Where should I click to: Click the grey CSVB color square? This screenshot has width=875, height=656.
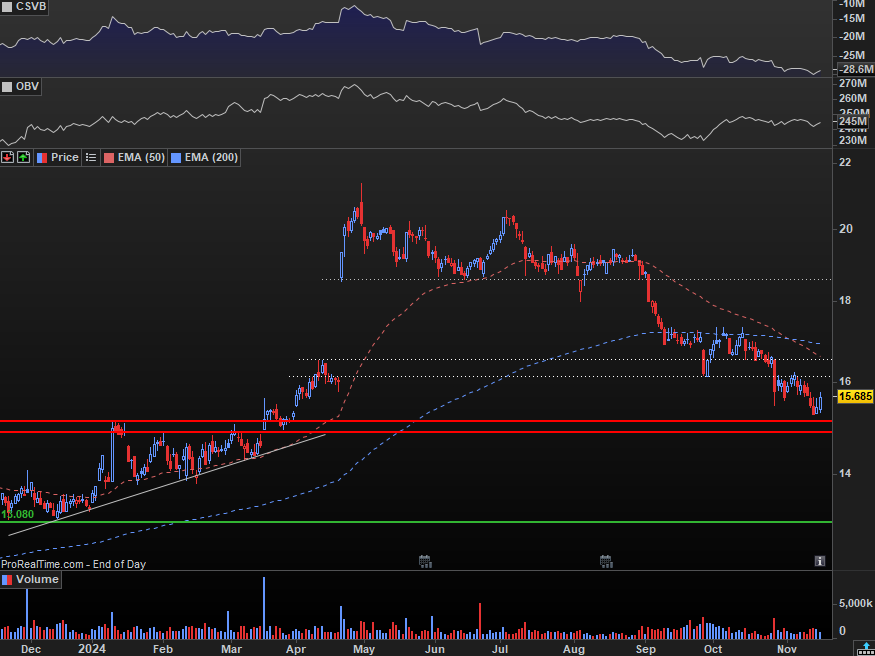pyautogui.click(x=7, y=7)
